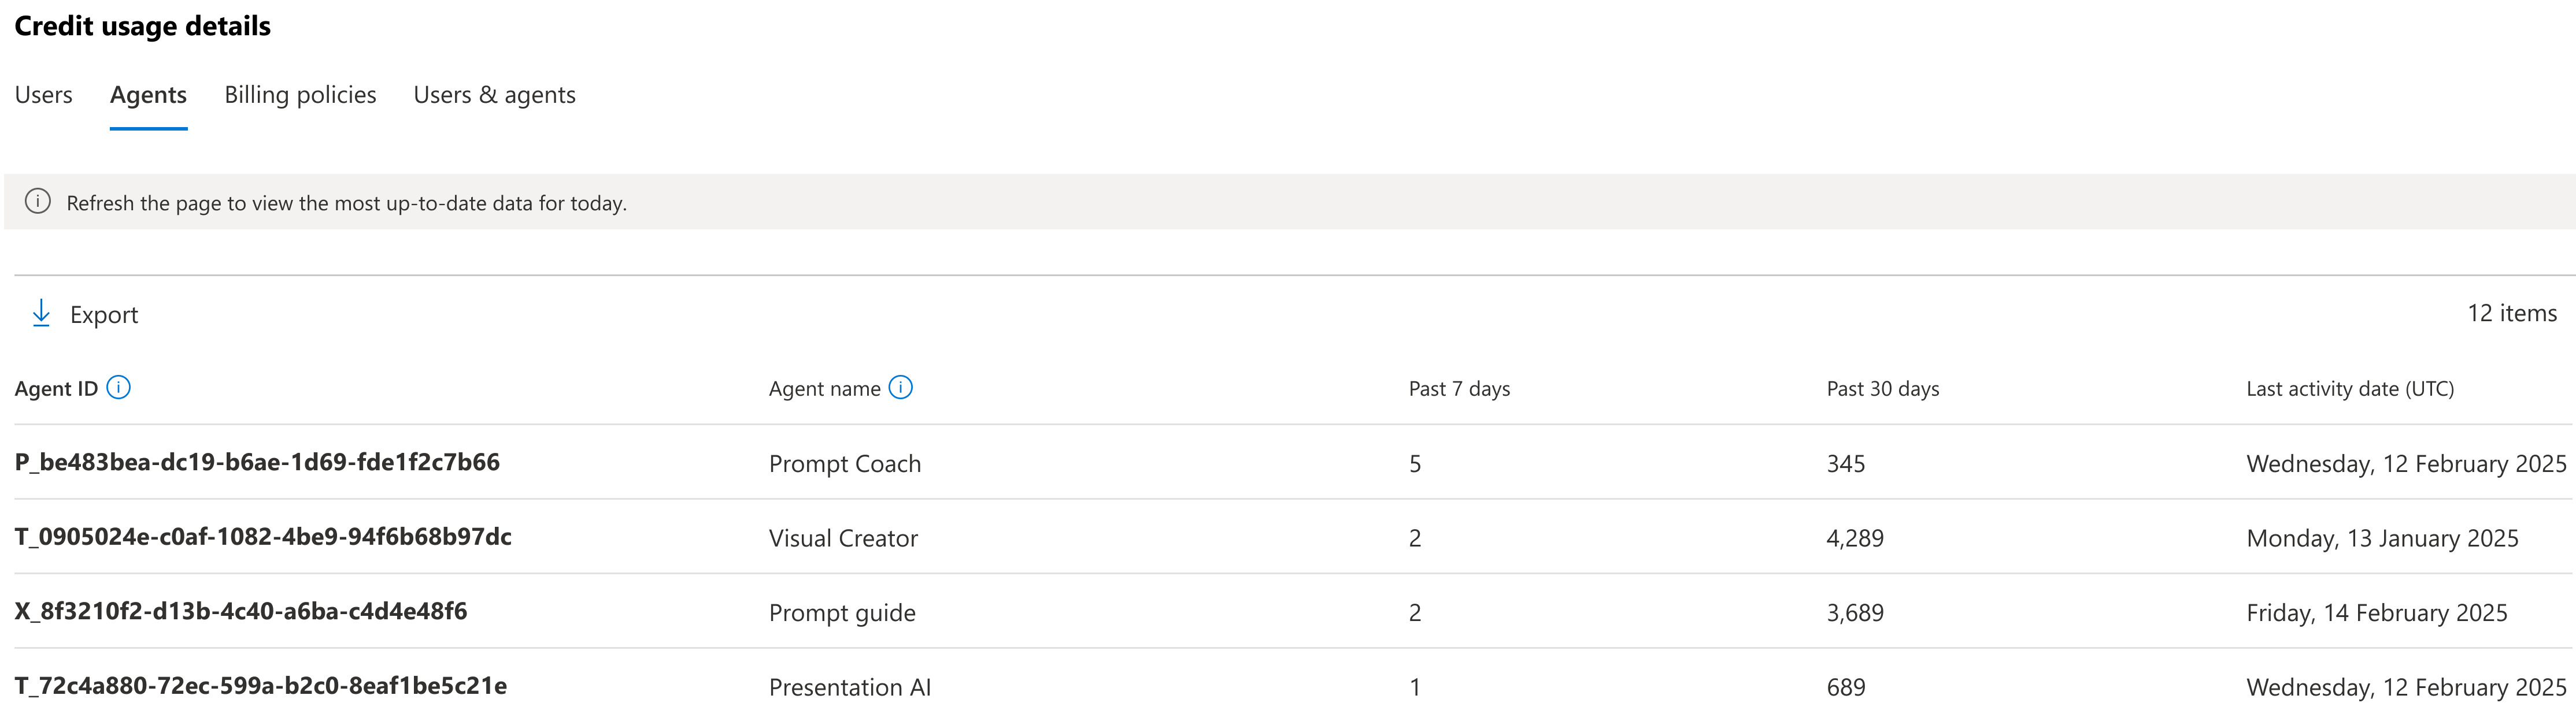Sort by Last activity date column

pyautogui.click(x=2349, y=389)
